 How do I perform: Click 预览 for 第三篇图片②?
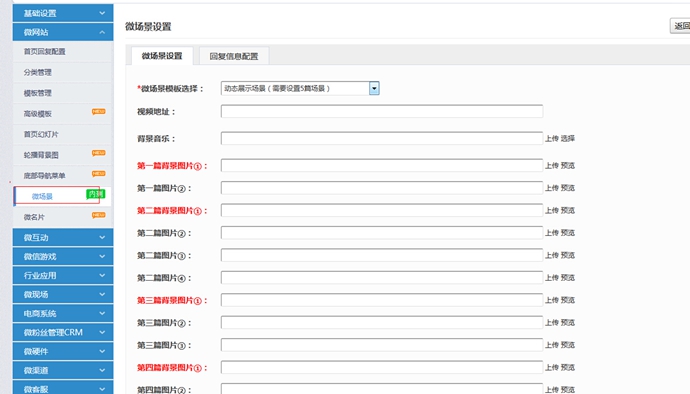pyautogui.click(x=568, y=323)
